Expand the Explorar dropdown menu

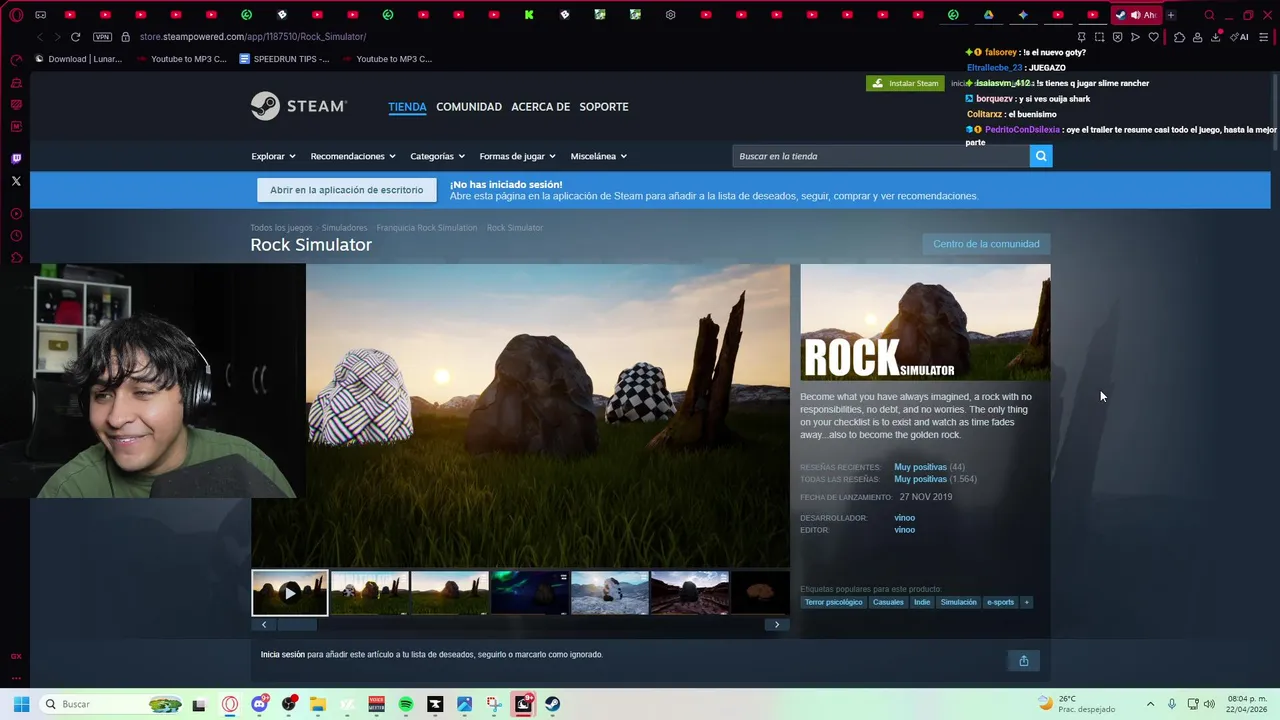pyautogui.click(x=273, y=156)
